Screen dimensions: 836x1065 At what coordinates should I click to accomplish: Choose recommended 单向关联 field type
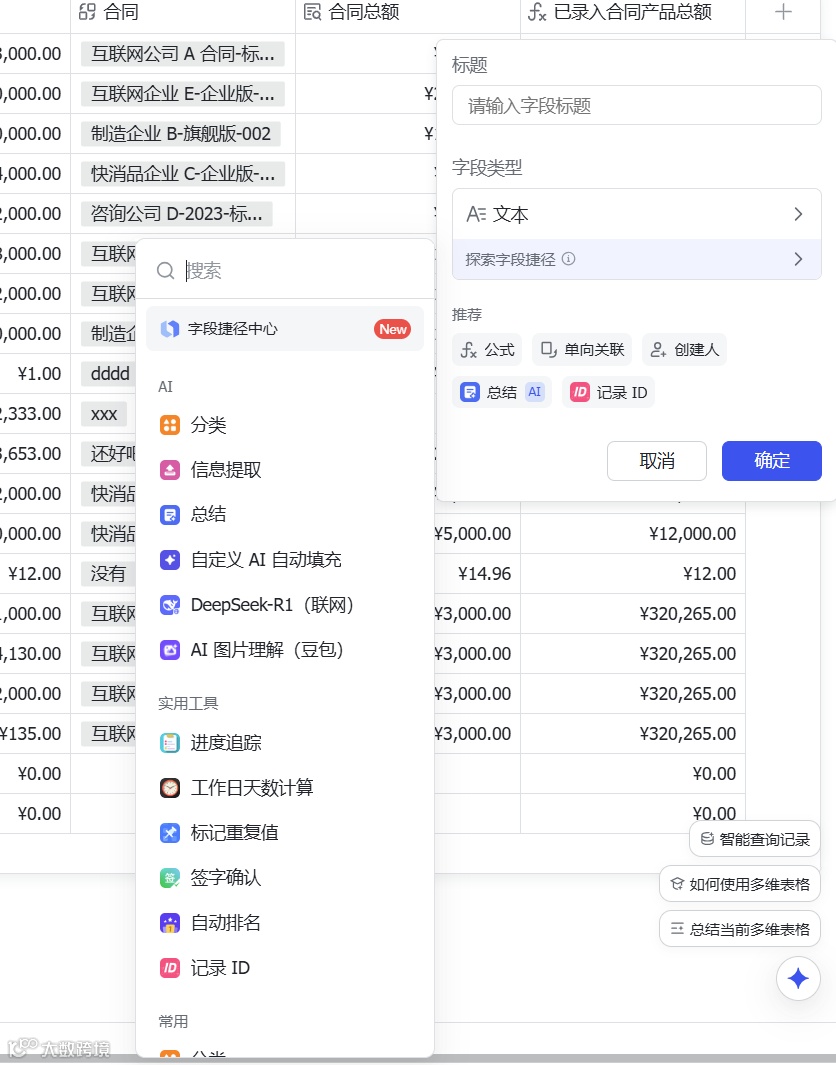pyautogui.click(x=582, y=350)
